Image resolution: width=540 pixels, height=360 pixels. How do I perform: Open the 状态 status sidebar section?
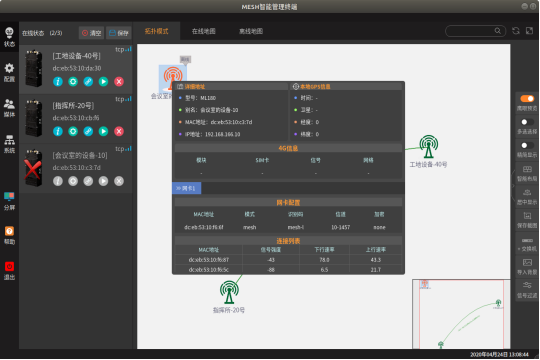pos(9,37)
